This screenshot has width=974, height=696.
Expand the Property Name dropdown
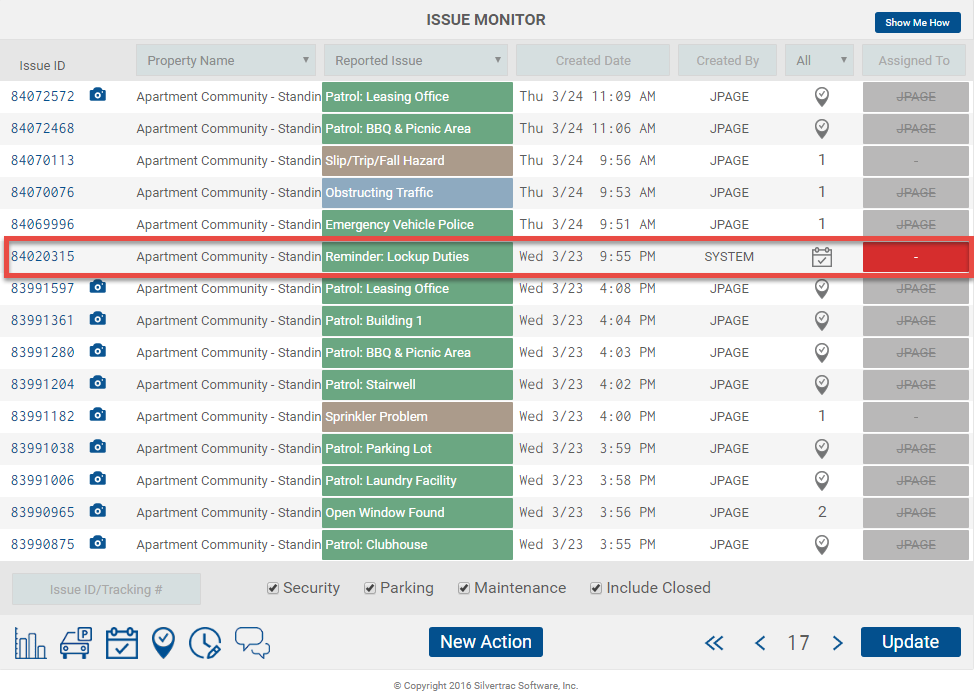[x=226, y=60]
